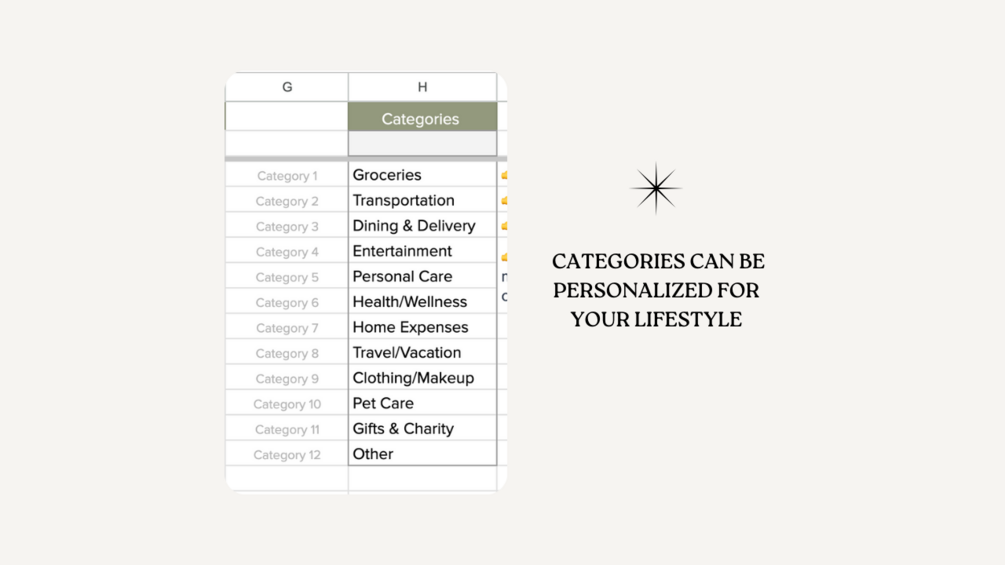Select the Groceries cell
The height and width of the screenshot is (565, 1005).
coord(421,175)
